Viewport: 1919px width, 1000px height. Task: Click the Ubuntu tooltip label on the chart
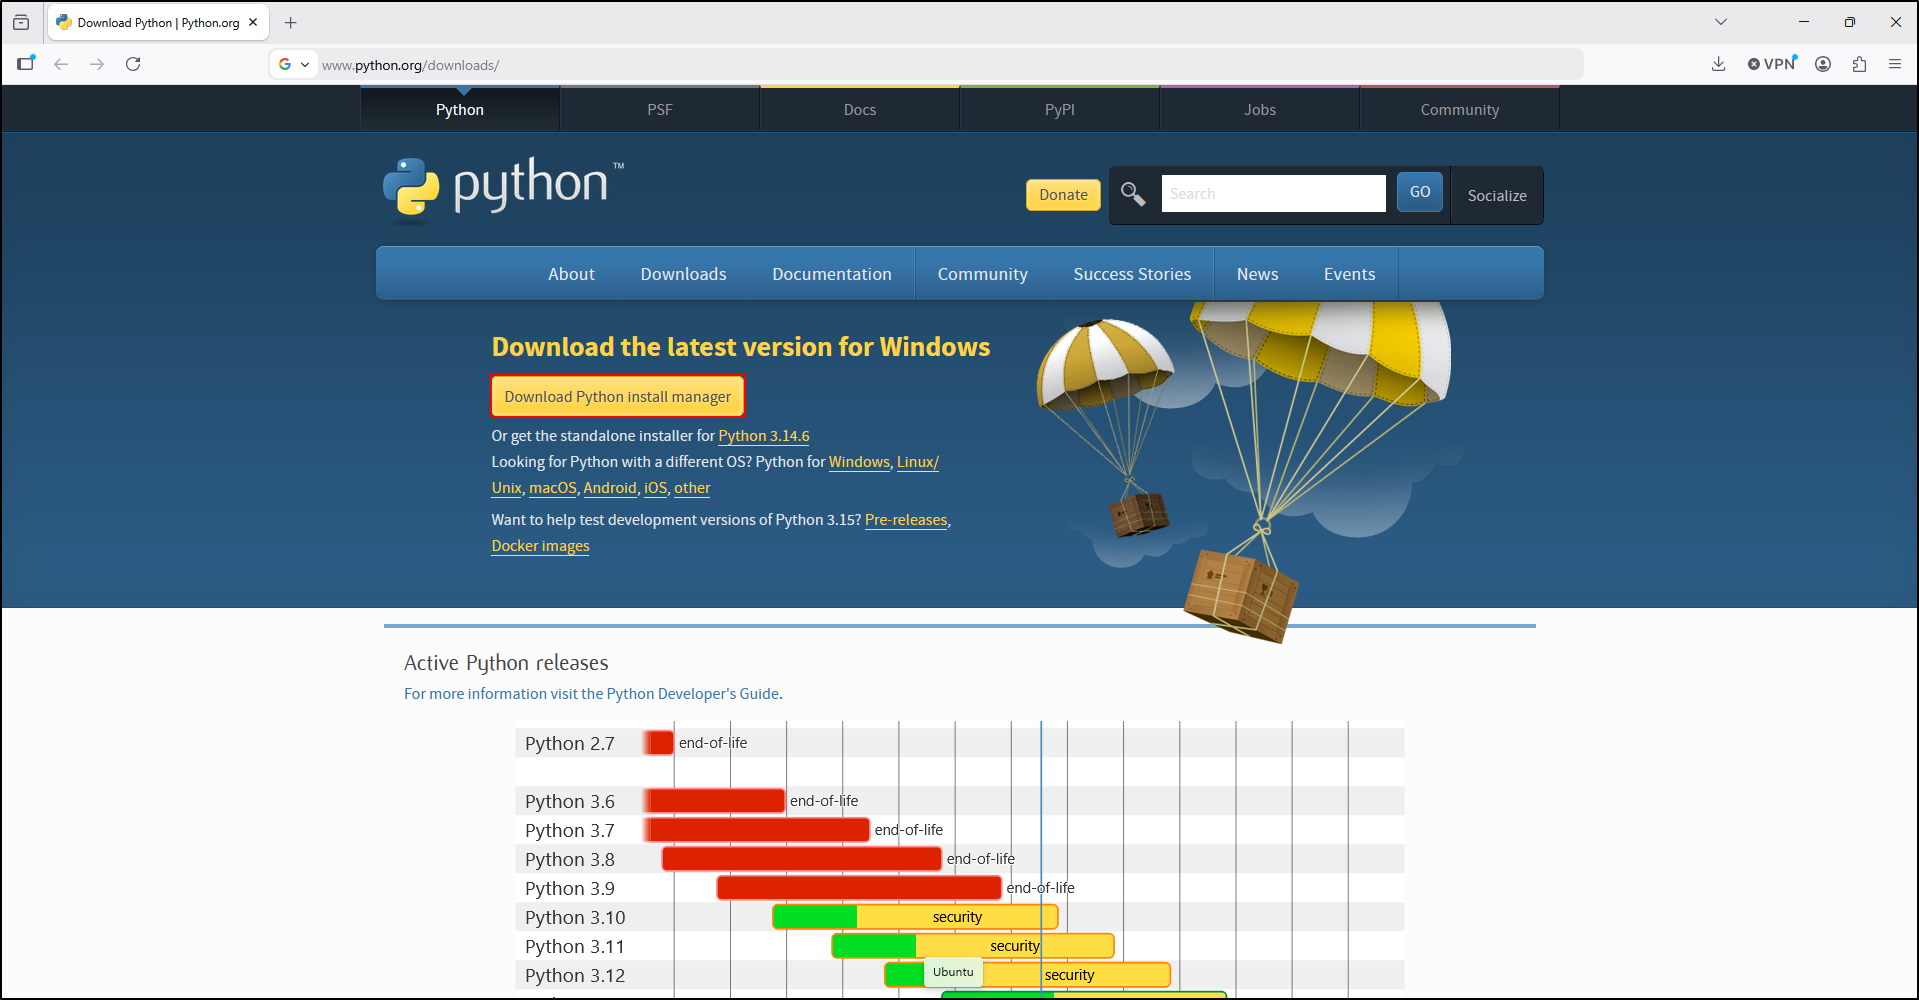pyautogui.click(x=953, y=972)
